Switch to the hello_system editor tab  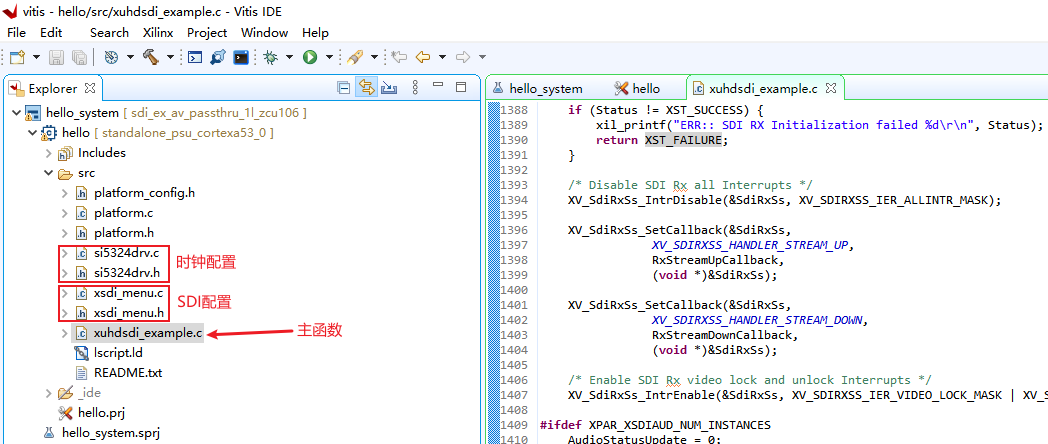(x=538, y=88)
